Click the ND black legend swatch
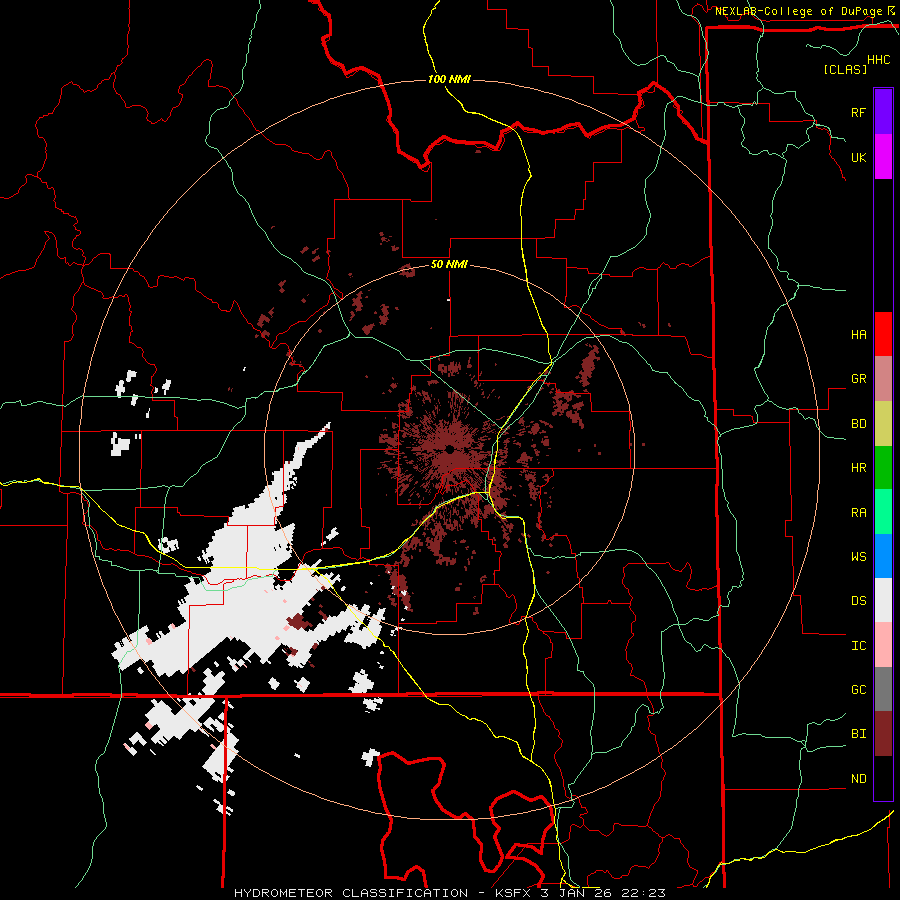 883,778
